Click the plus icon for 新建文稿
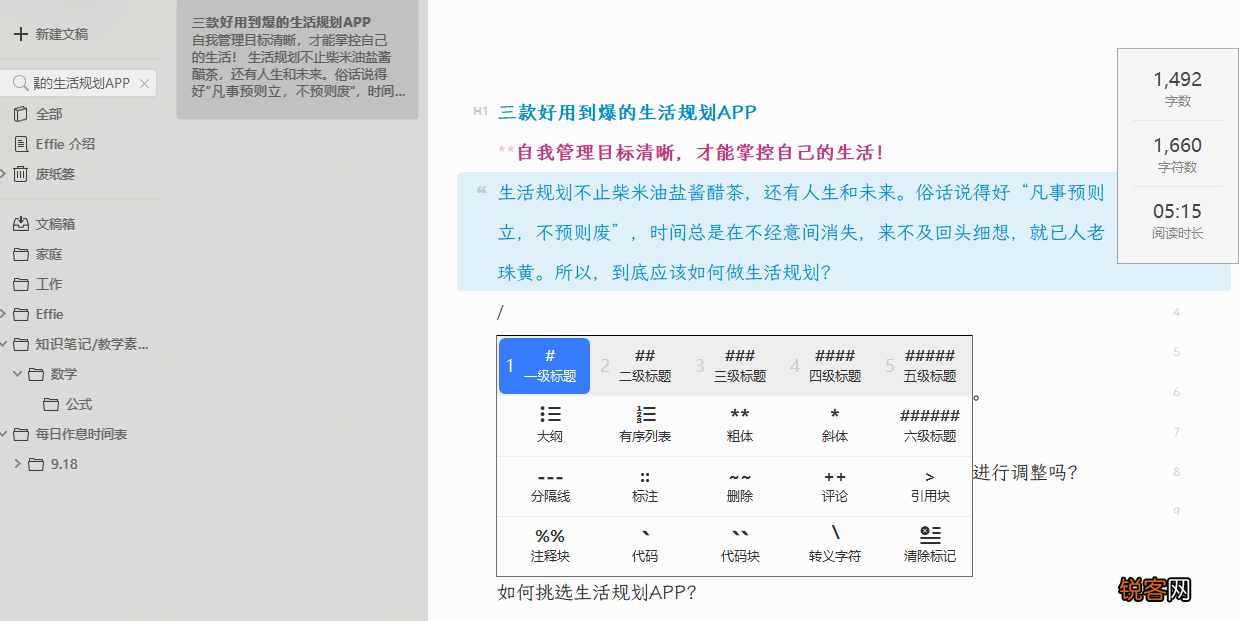The height and width of the screenshot is (621, 1239). (20, 34)
